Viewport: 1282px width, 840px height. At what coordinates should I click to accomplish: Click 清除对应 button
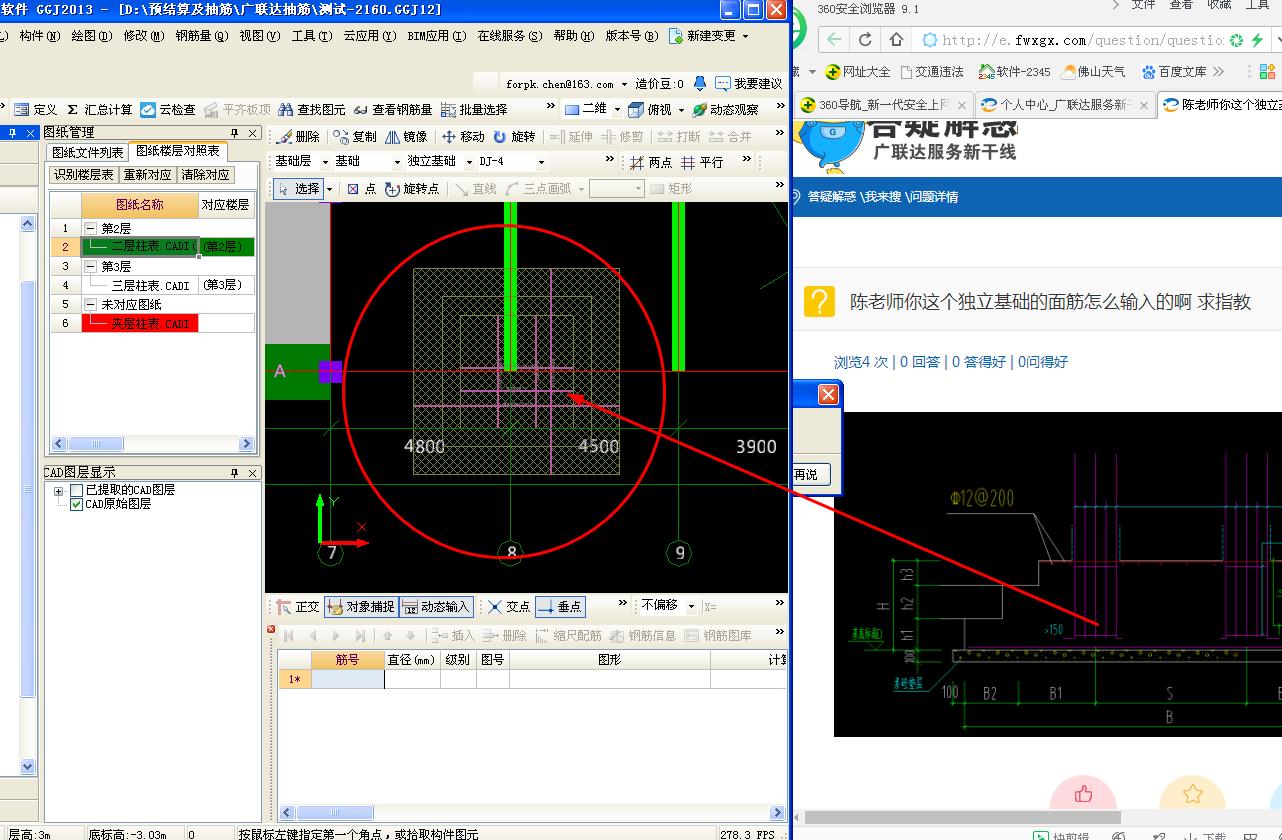point(206,175)
